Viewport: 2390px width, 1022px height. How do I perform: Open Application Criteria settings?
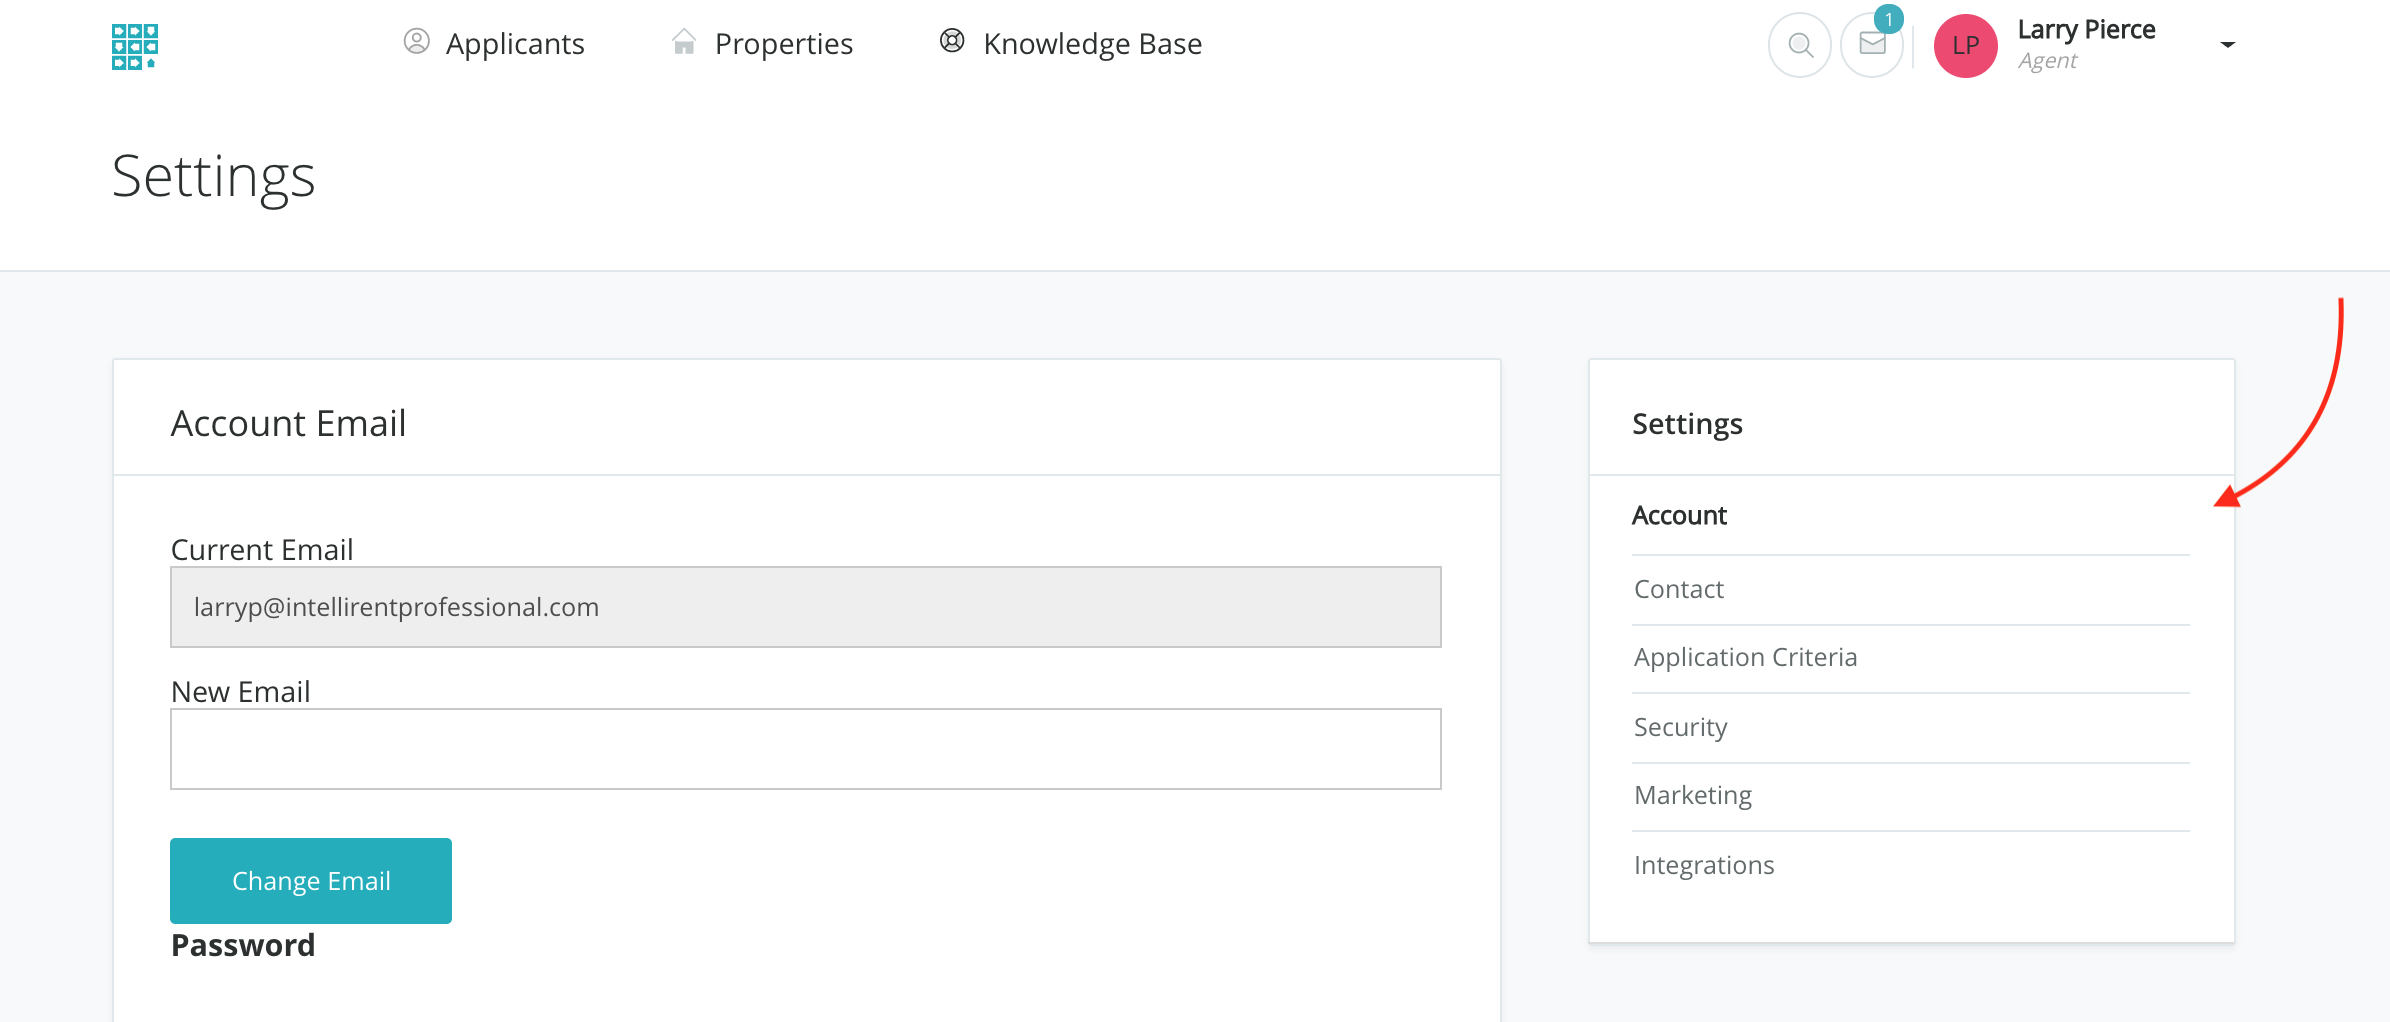[x=1745, y=657]
